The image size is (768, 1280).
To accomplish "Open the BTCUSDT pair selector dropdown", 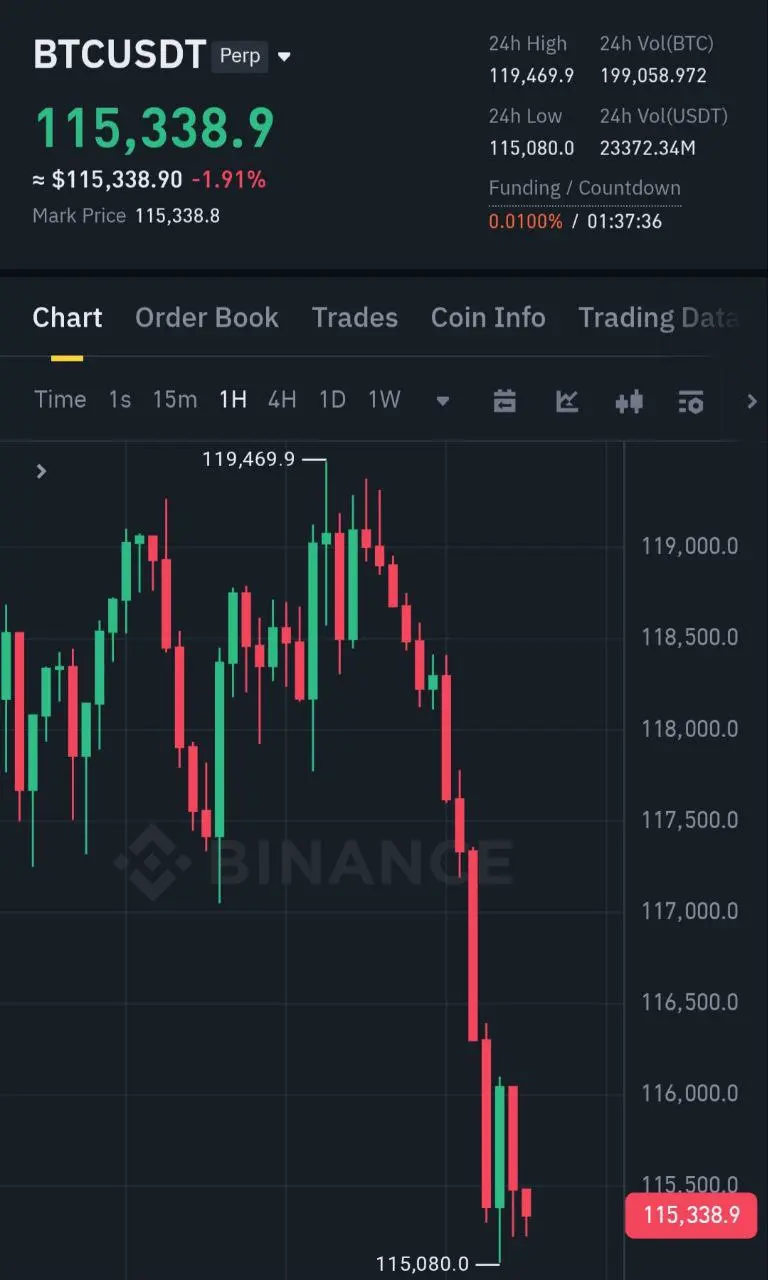I will 284,57.
